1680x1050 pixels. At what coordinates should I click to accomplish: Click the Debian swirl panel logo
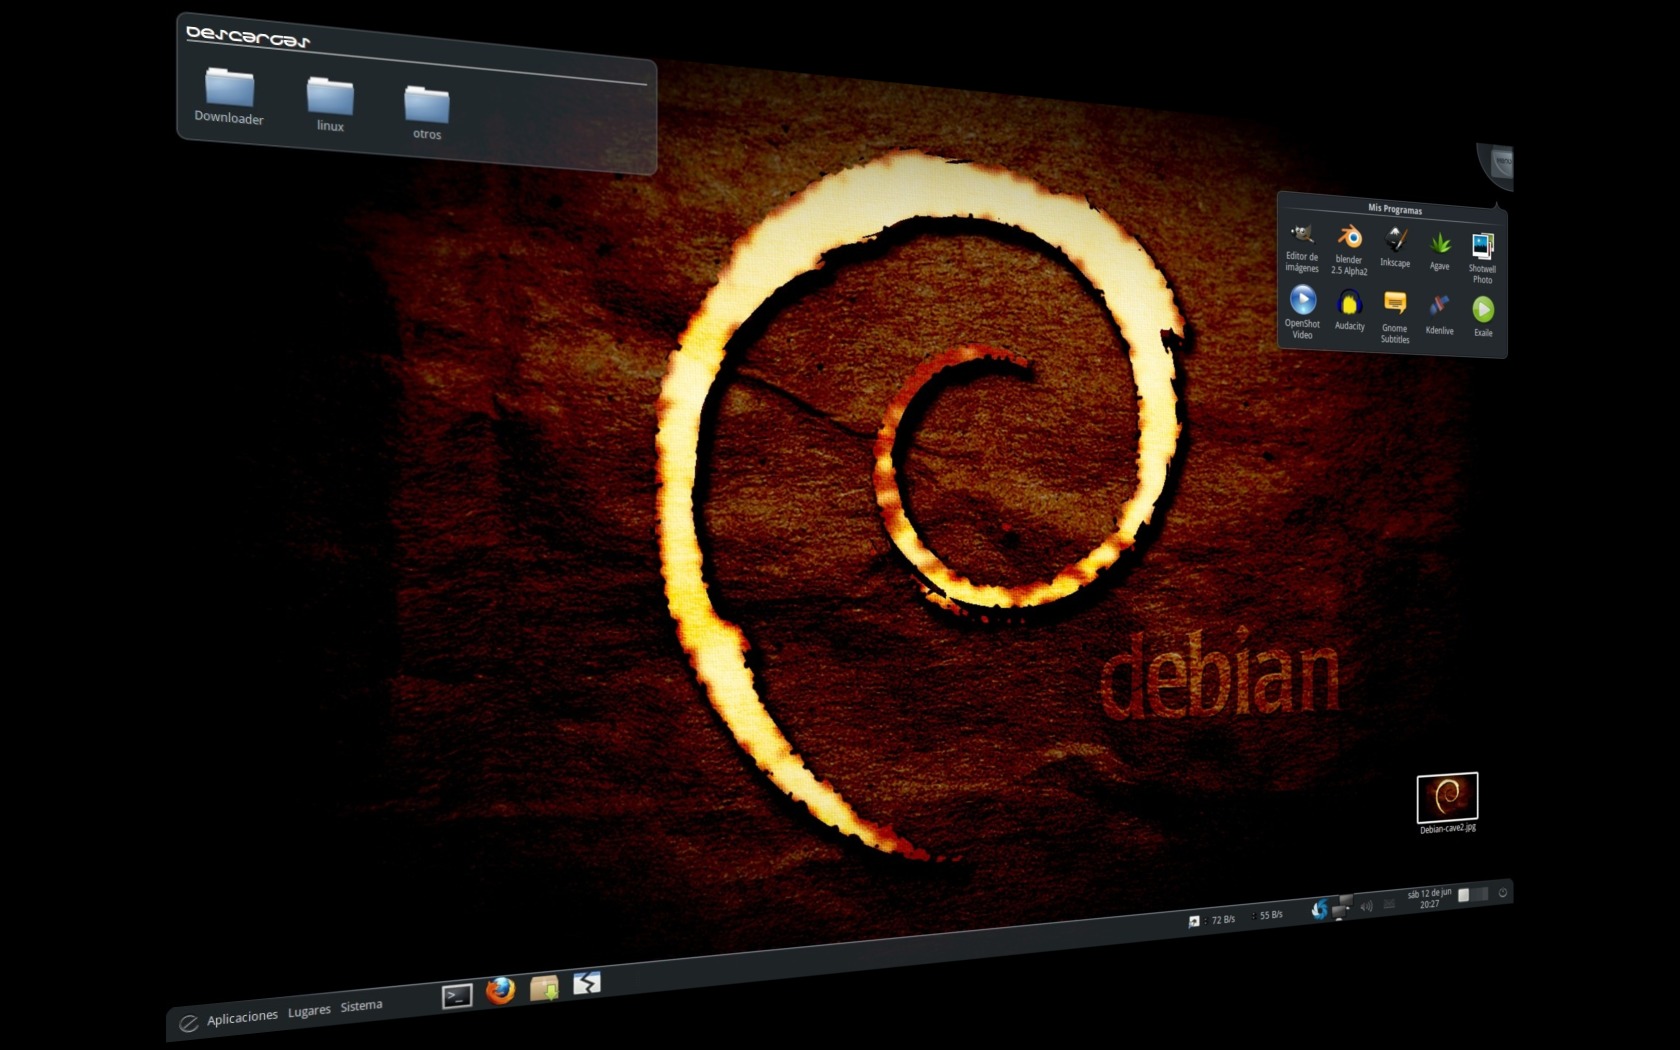click(x=188, y=1023)
